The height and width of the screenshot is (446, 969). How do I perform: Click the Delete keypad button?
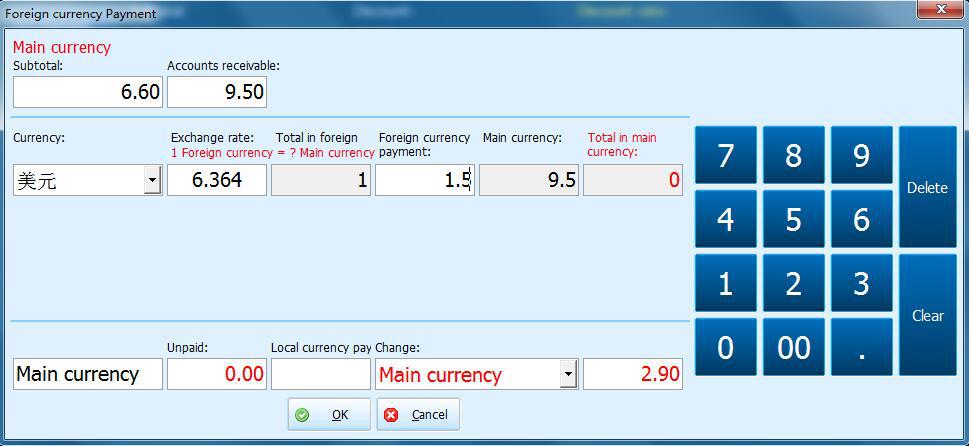point(927,187)
